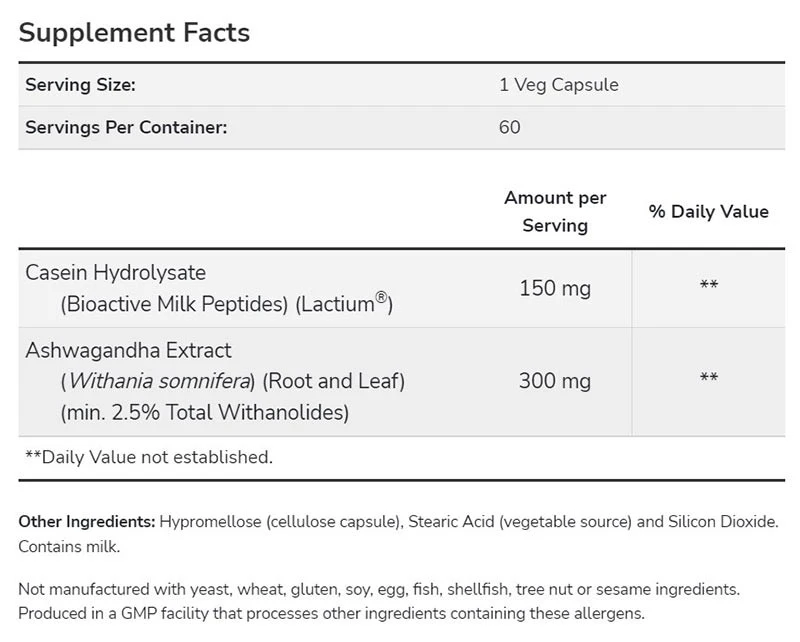Click the Amount per Serving column header
This screenshot has height=642, width=800.
(555, 211)
